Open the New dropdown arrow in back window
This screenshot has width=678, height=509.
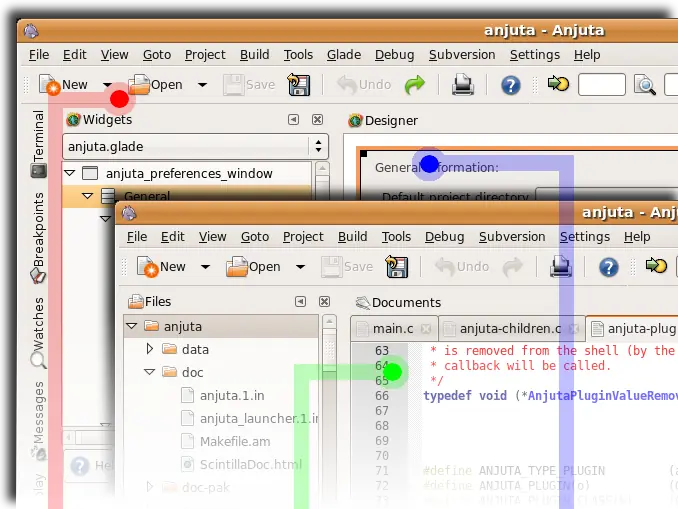pos(108,84)
